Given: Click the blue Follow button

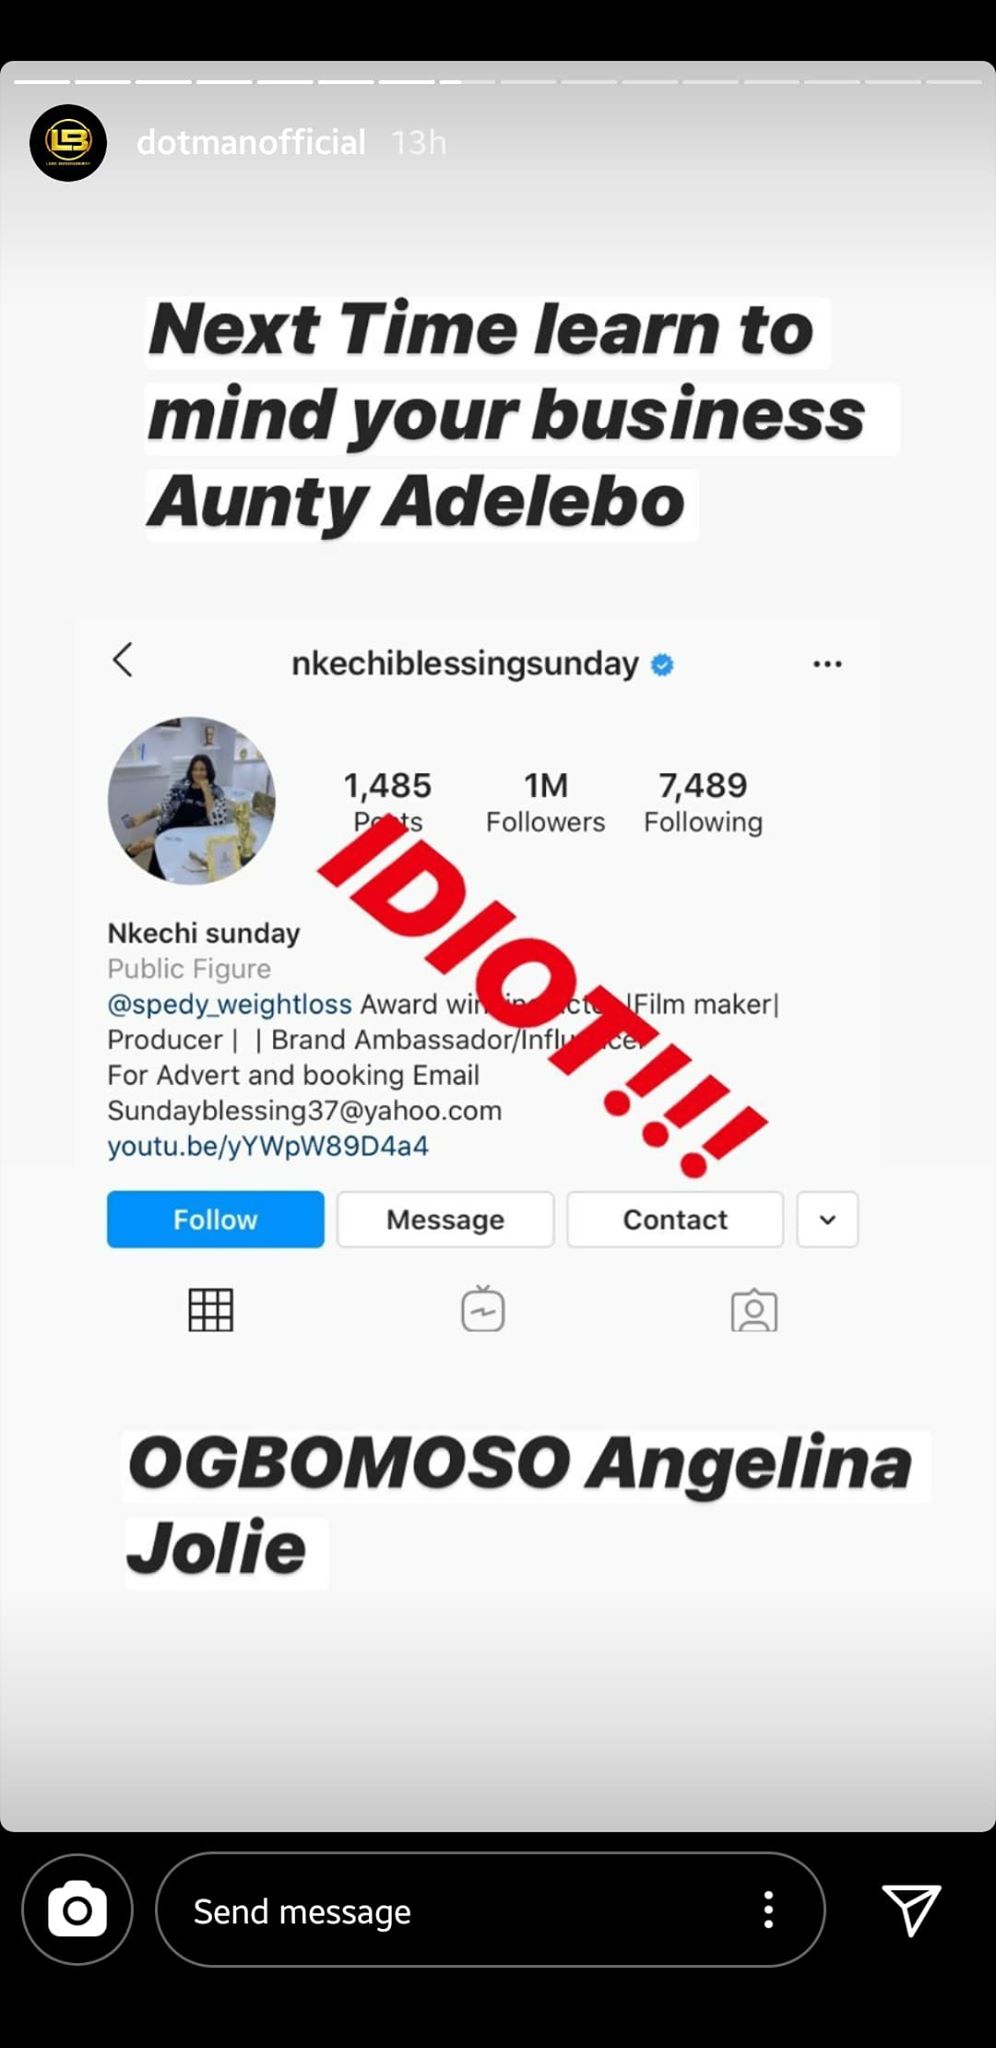Looking at the screenshot, I should (x=215, y=1219).
